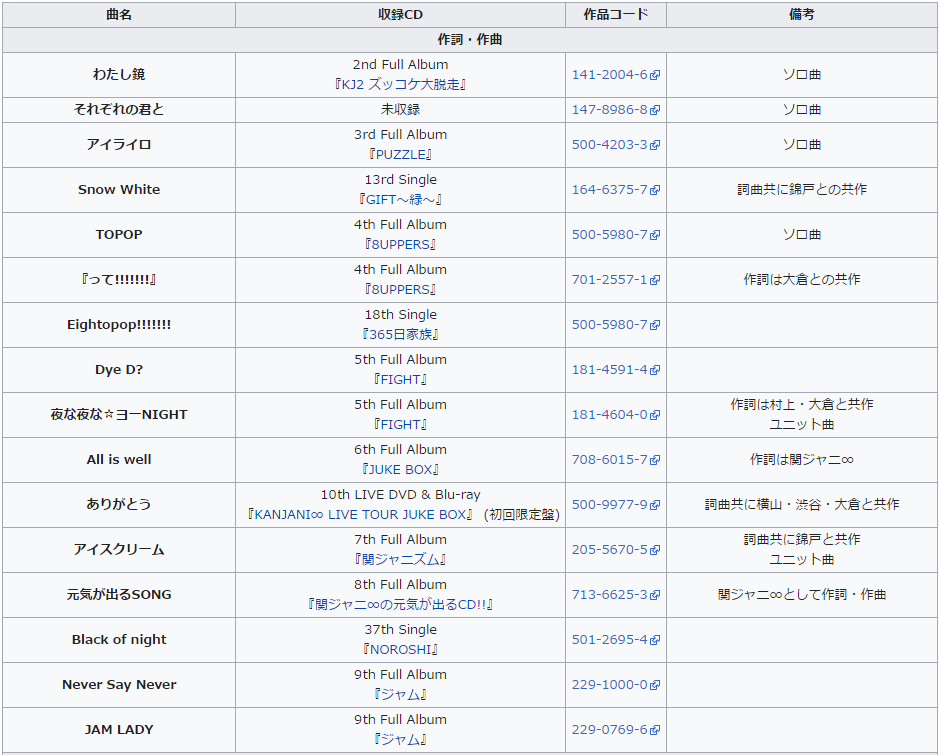
Task: Click the song title 夜な夜な☆ヨーNIGHT
Action: (x=119, y=414)
